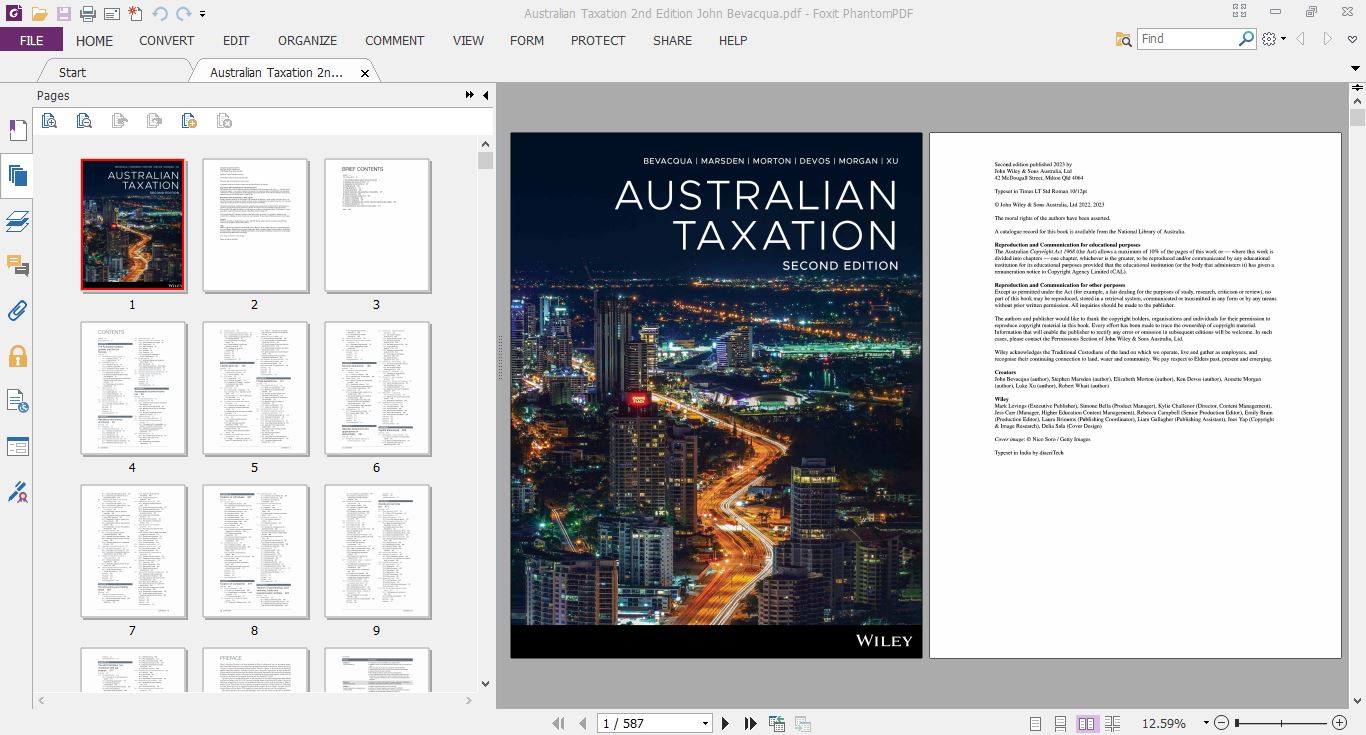
Task: Open the Layers side panel
Action: (x=17, y=221)
